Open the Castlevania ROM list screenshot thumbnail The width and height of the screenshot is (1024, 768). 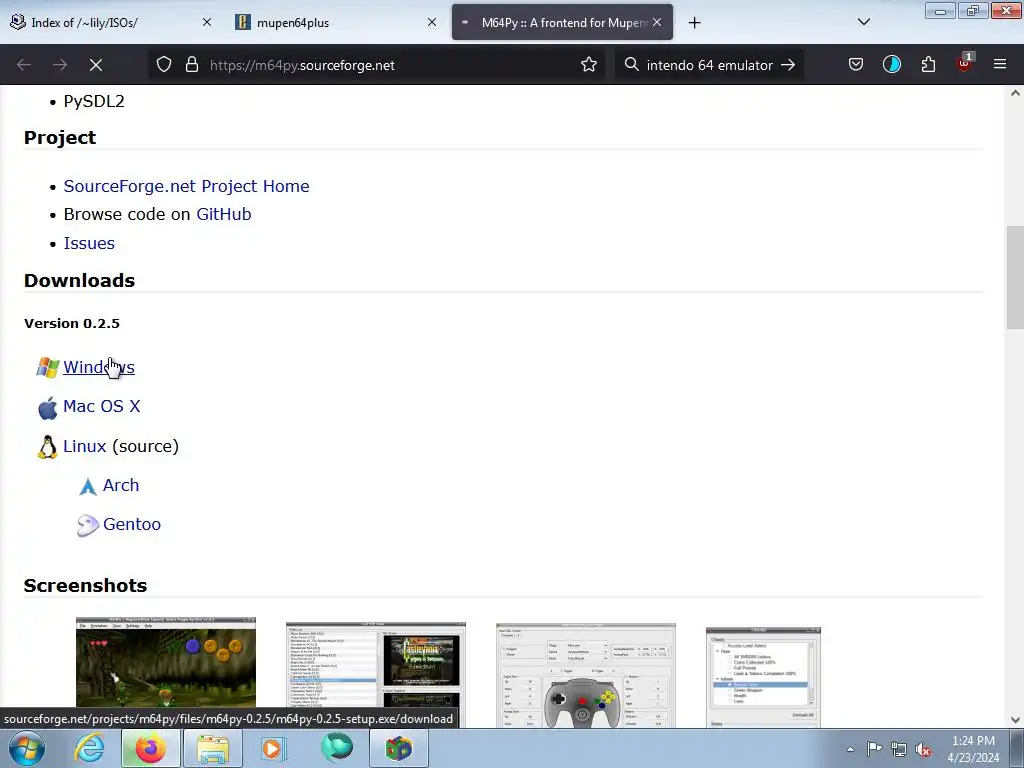[376, 675]
